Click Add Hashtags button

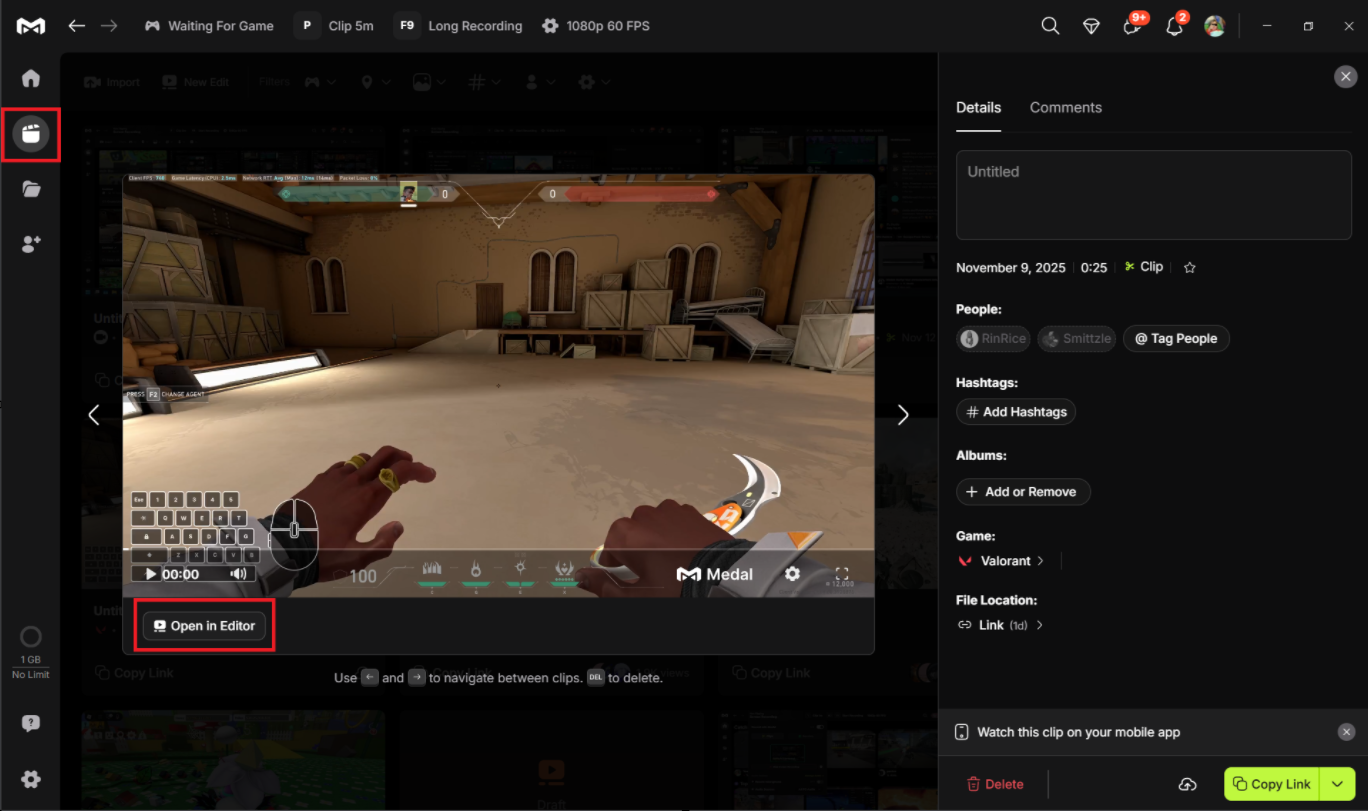click(x=1016, y=412)
